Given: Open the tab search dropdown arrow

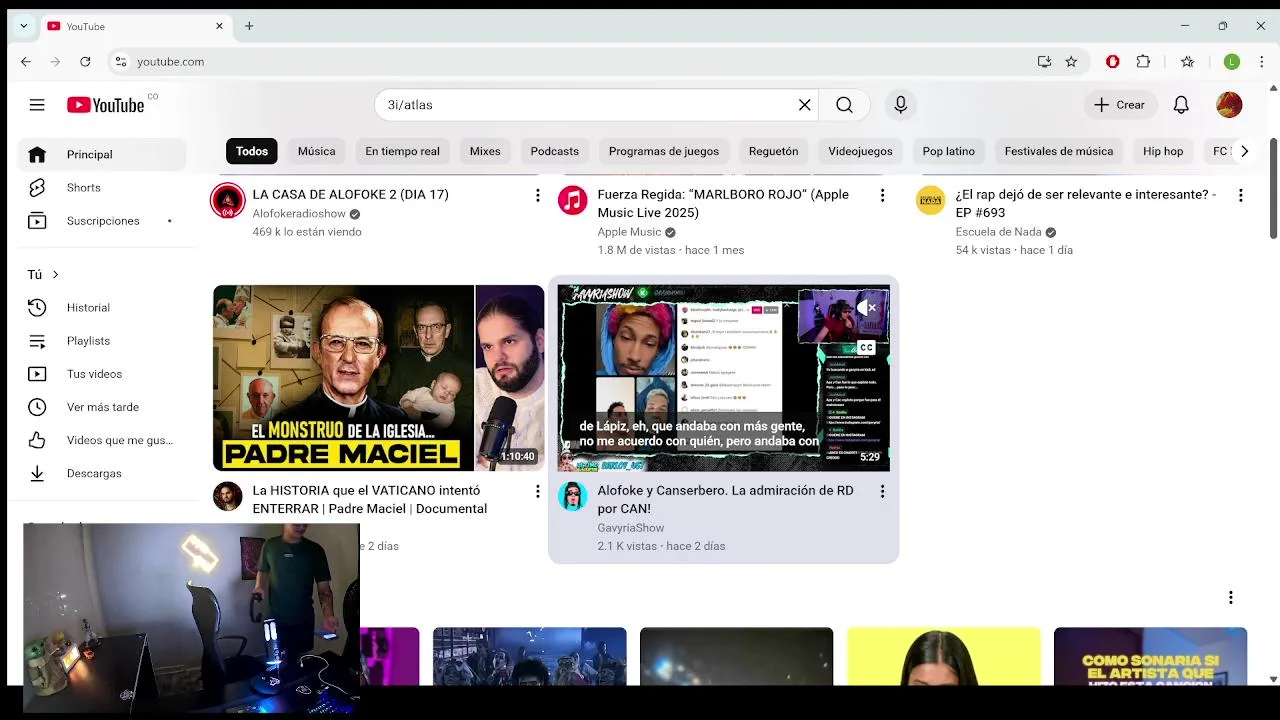Looking at the screenshot, I should click(x=23, y=26).
